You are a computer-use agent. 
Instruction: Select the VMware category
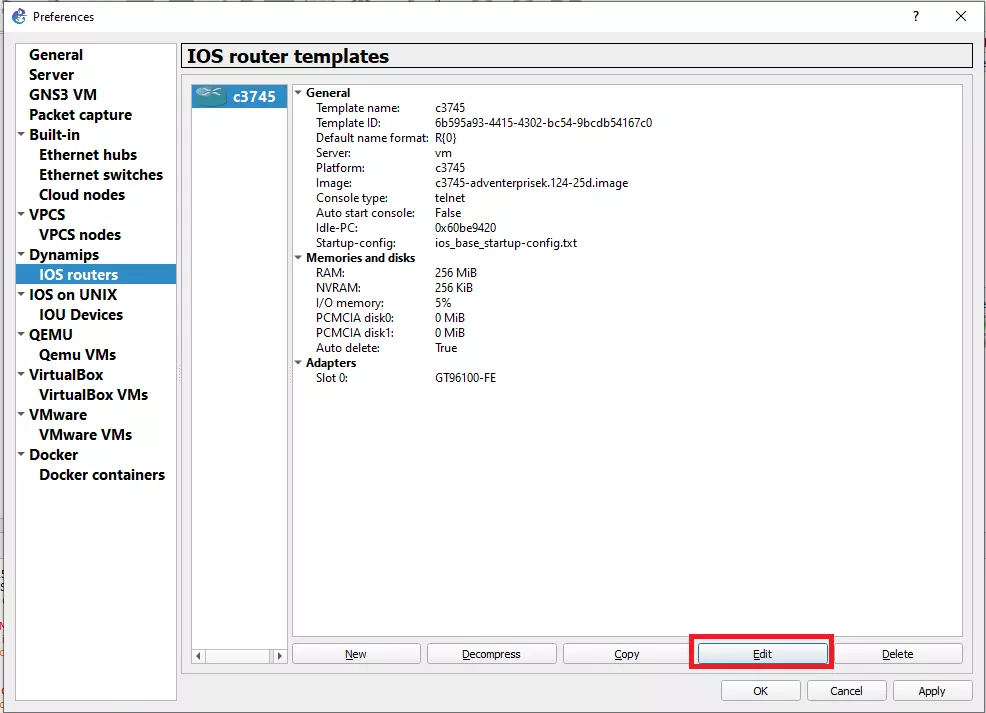pyautogui.click(x=58, y=415)
